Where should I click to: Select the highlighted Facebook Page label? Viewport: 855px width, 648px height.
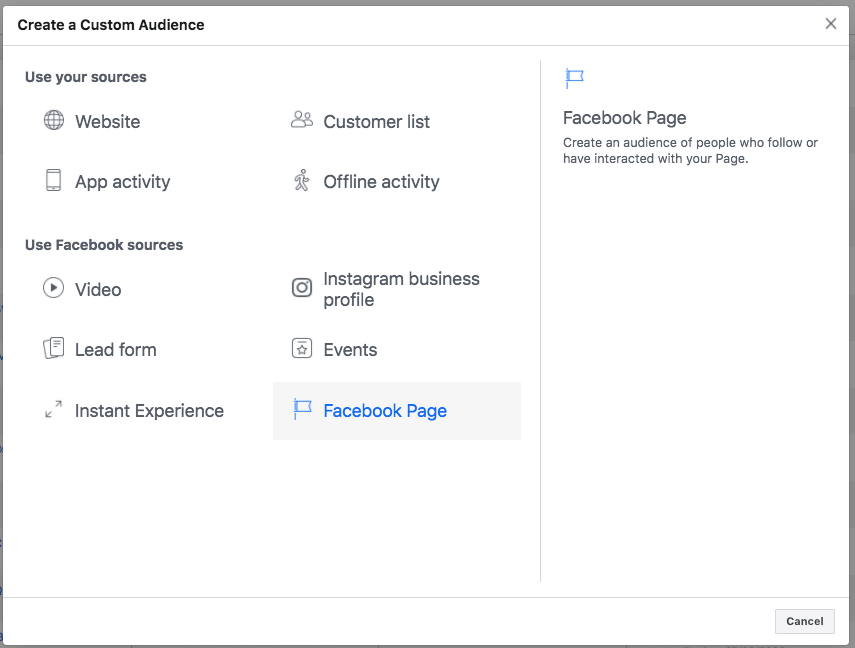click(385, 411)
